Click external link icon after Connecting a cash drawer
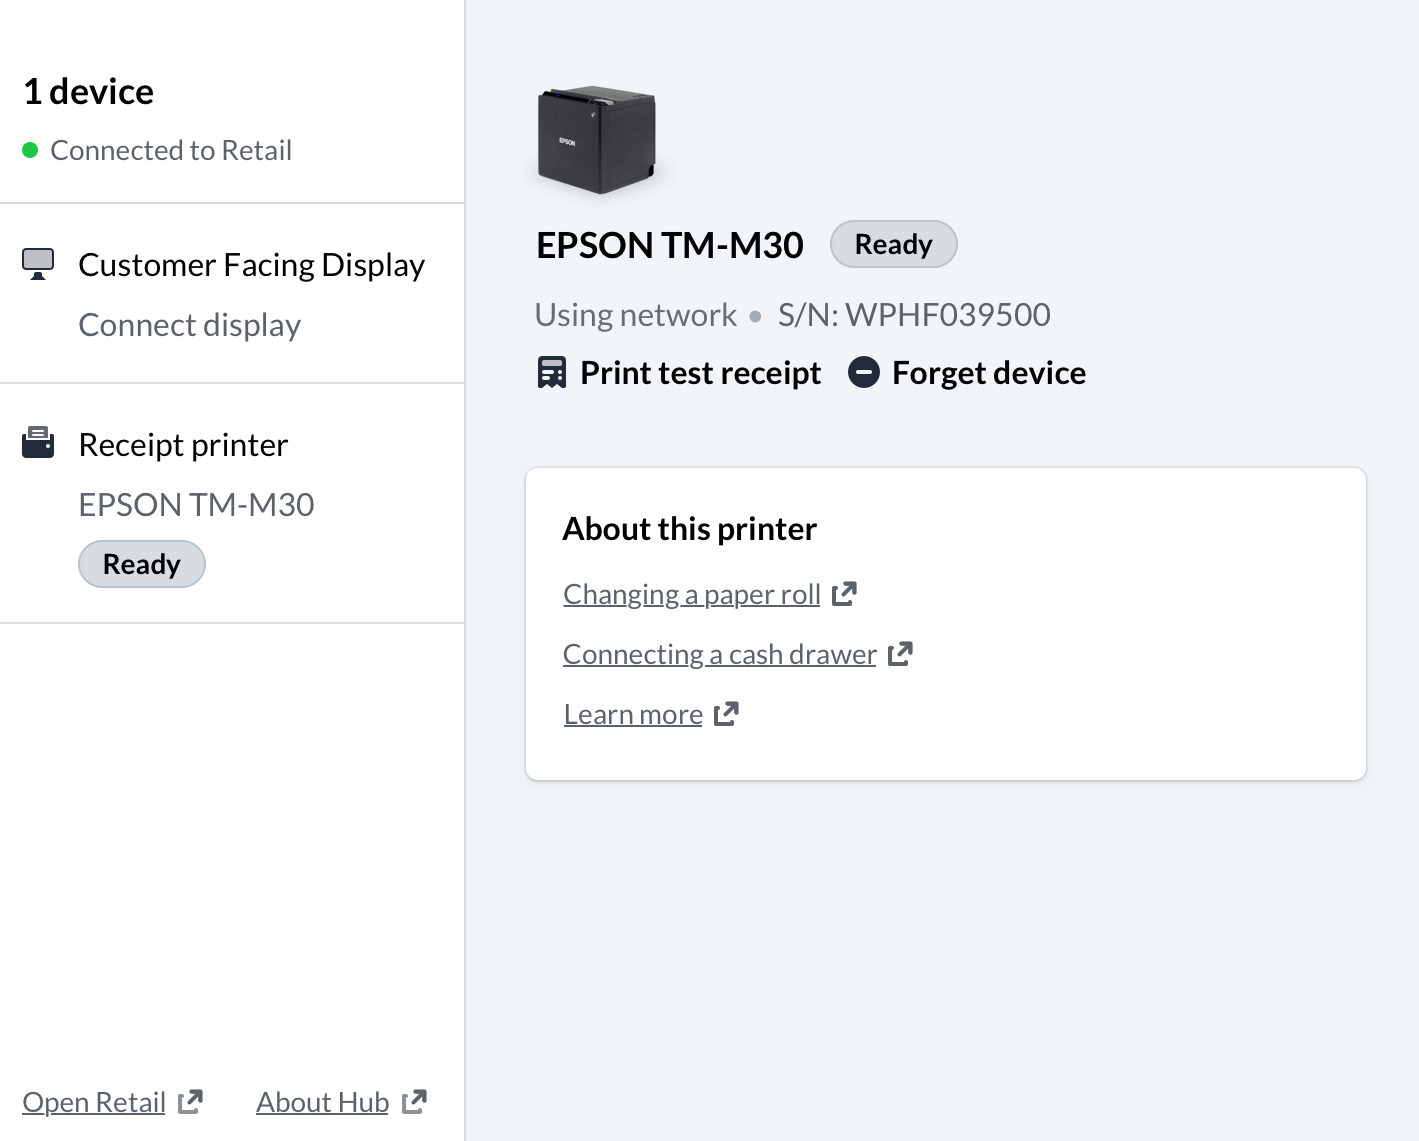 coord(901,654)
